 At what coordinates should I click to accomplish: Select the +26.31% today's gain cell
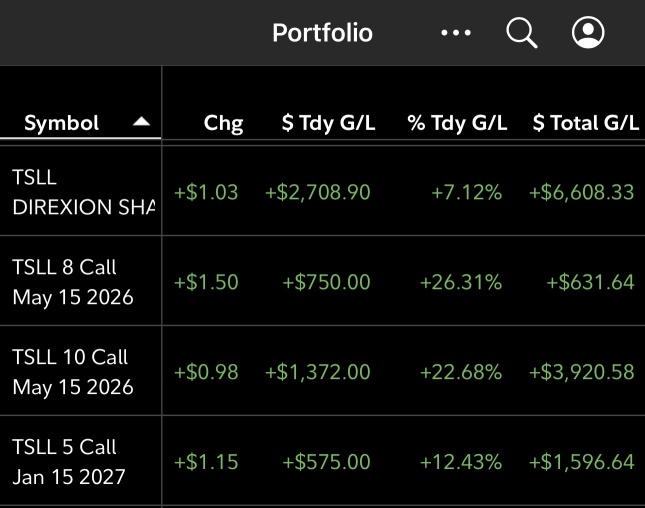pos(461,282)
